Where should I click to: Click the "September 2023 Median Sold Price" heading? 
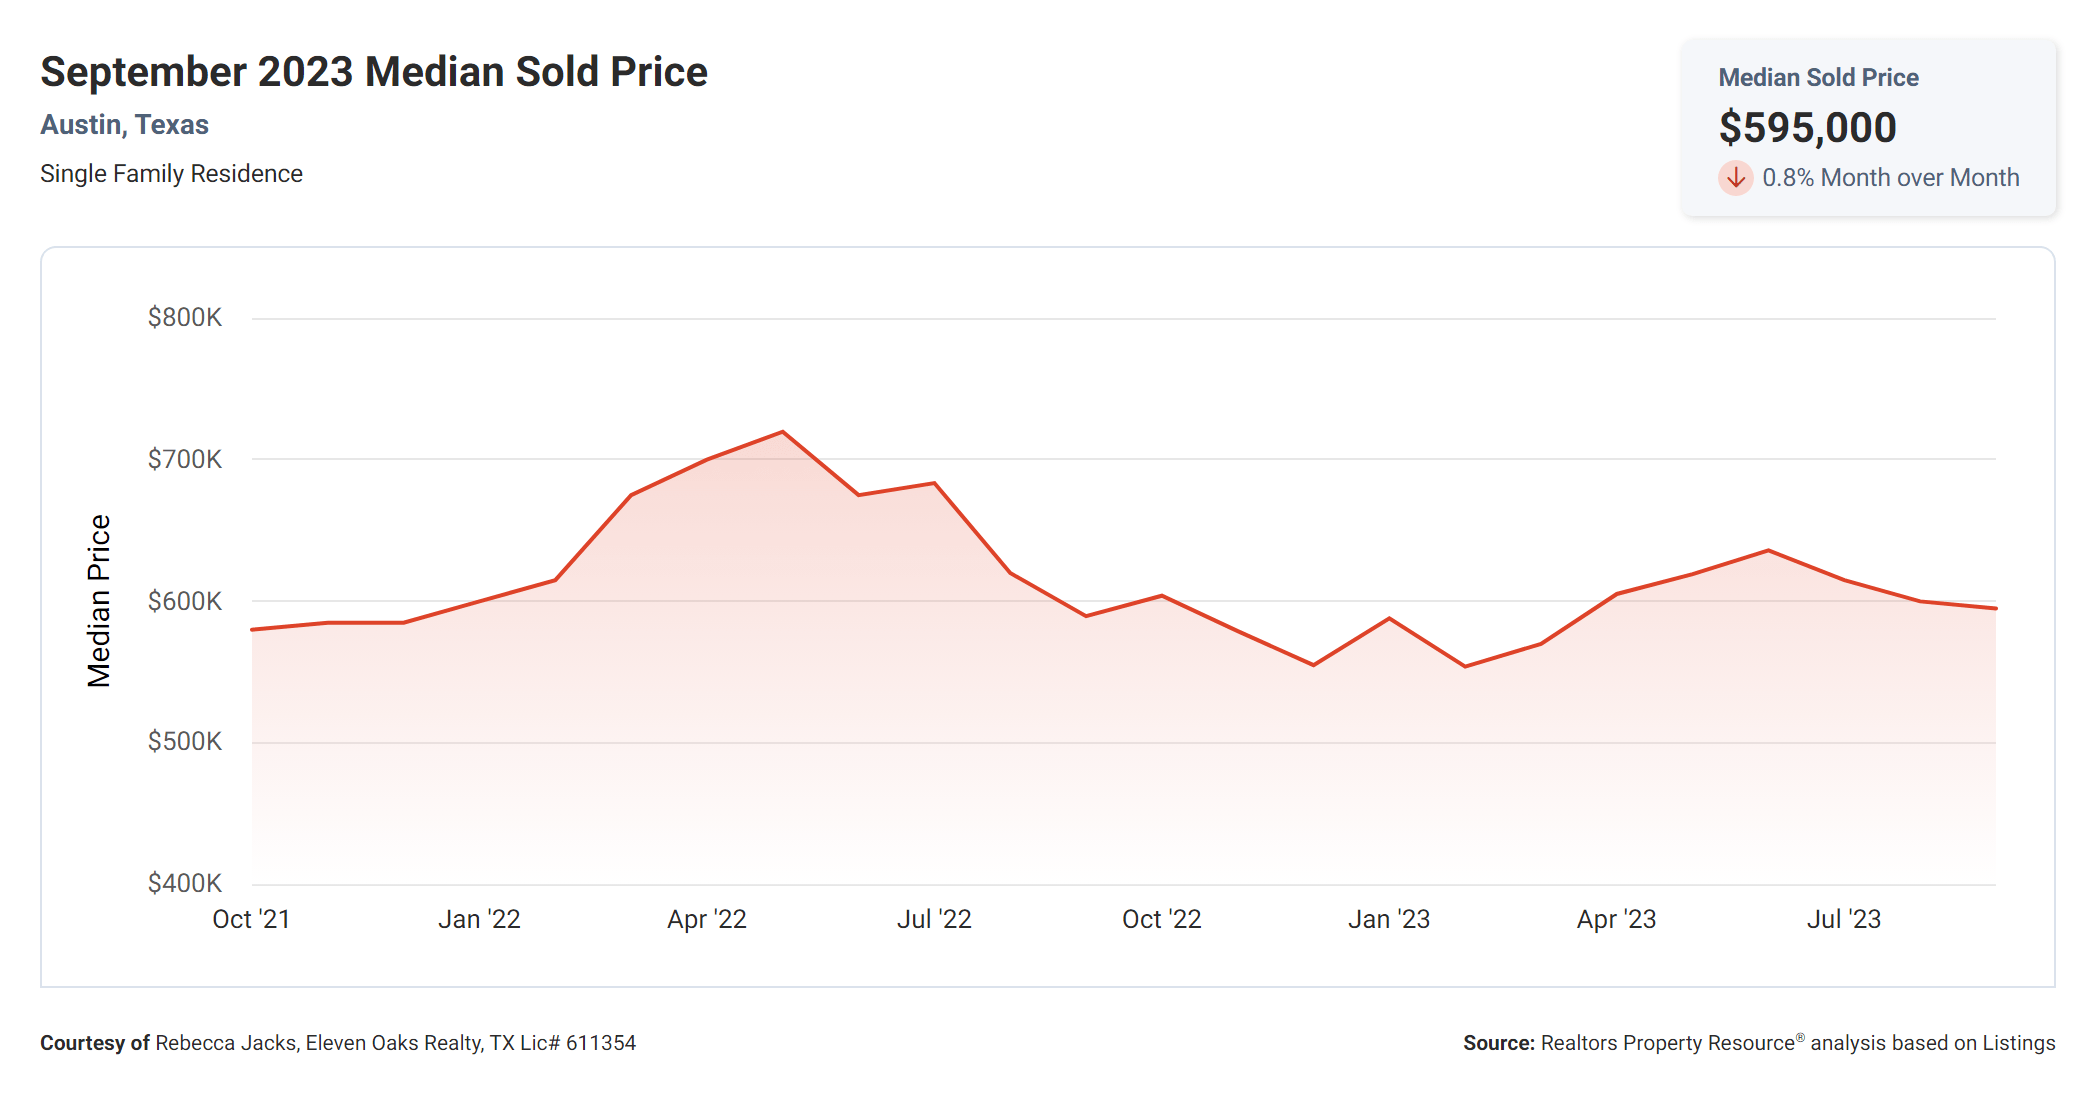point(373,72)
